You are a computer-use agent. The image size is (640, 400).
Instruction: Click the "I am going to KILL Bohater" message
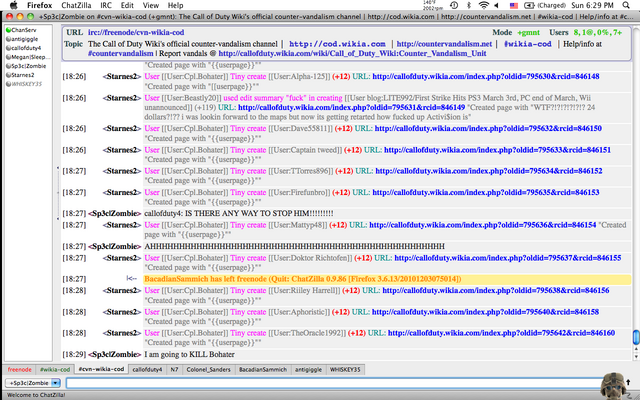[x=189, y=354]
